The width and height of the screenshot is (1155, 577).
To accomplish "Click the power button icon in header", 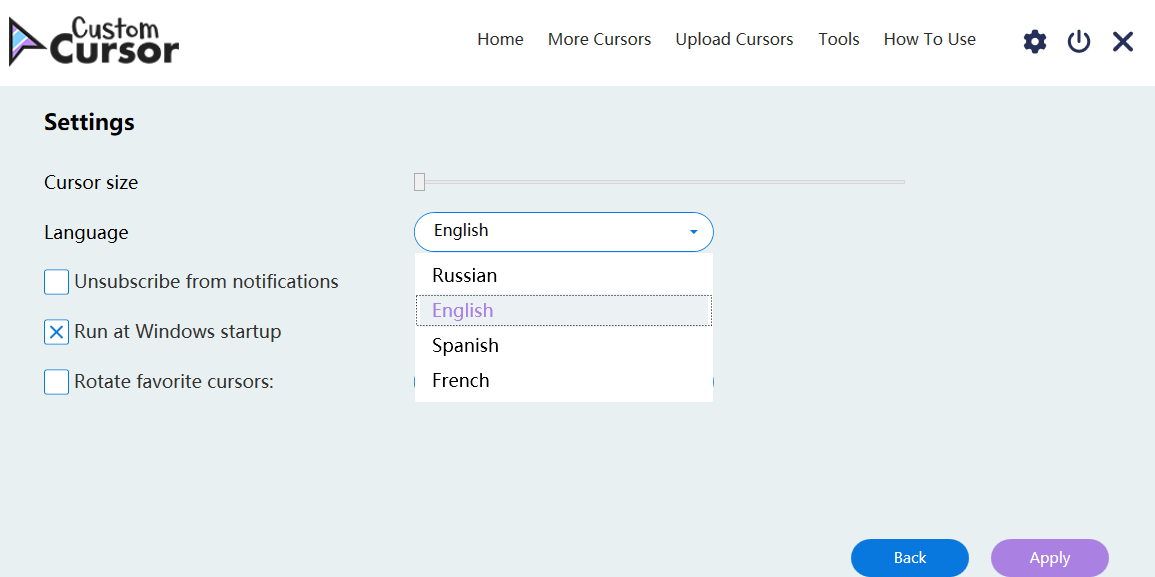I will tap(1078, 40).
